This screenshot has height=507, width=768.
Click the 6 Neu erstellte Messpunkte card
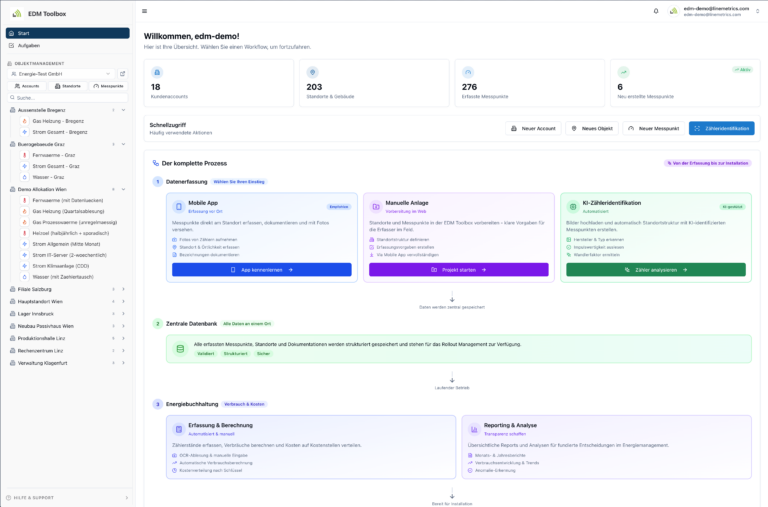click(685, 83)
